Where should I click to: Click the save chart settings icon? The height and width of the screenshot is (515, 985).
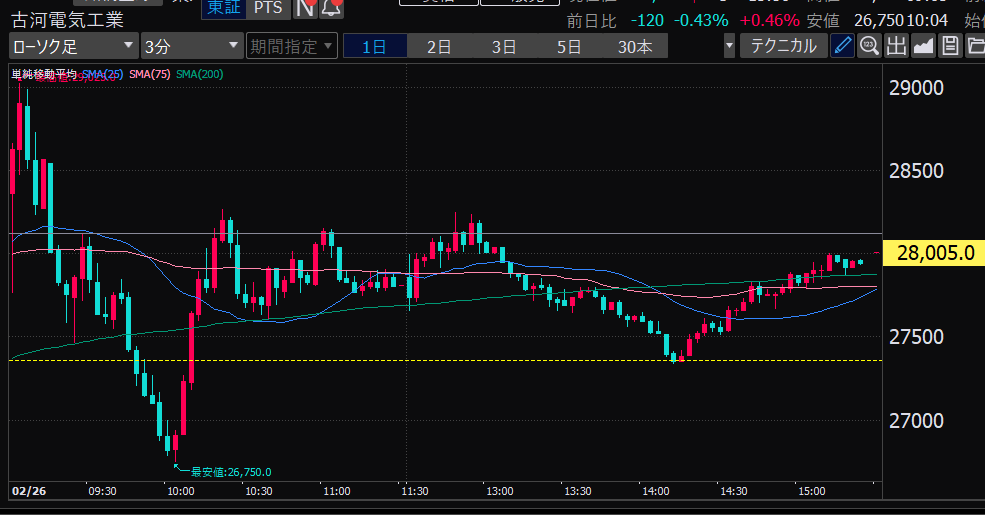click(x=950, y=45)
